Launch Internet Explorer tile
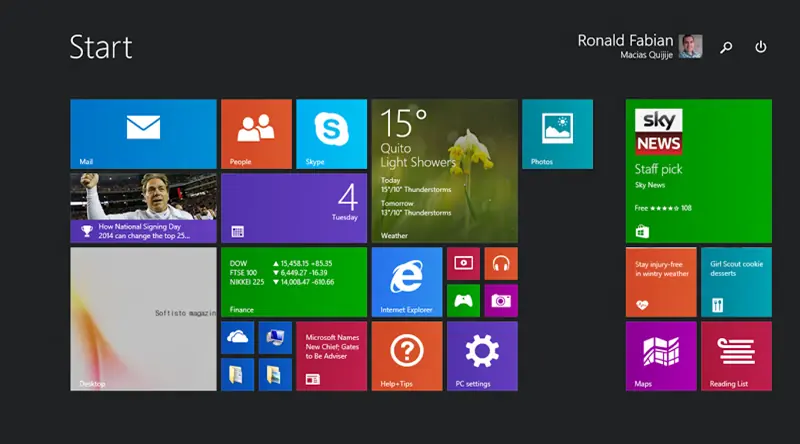Viewport: 800px width, 444px height. coord(407,282)
